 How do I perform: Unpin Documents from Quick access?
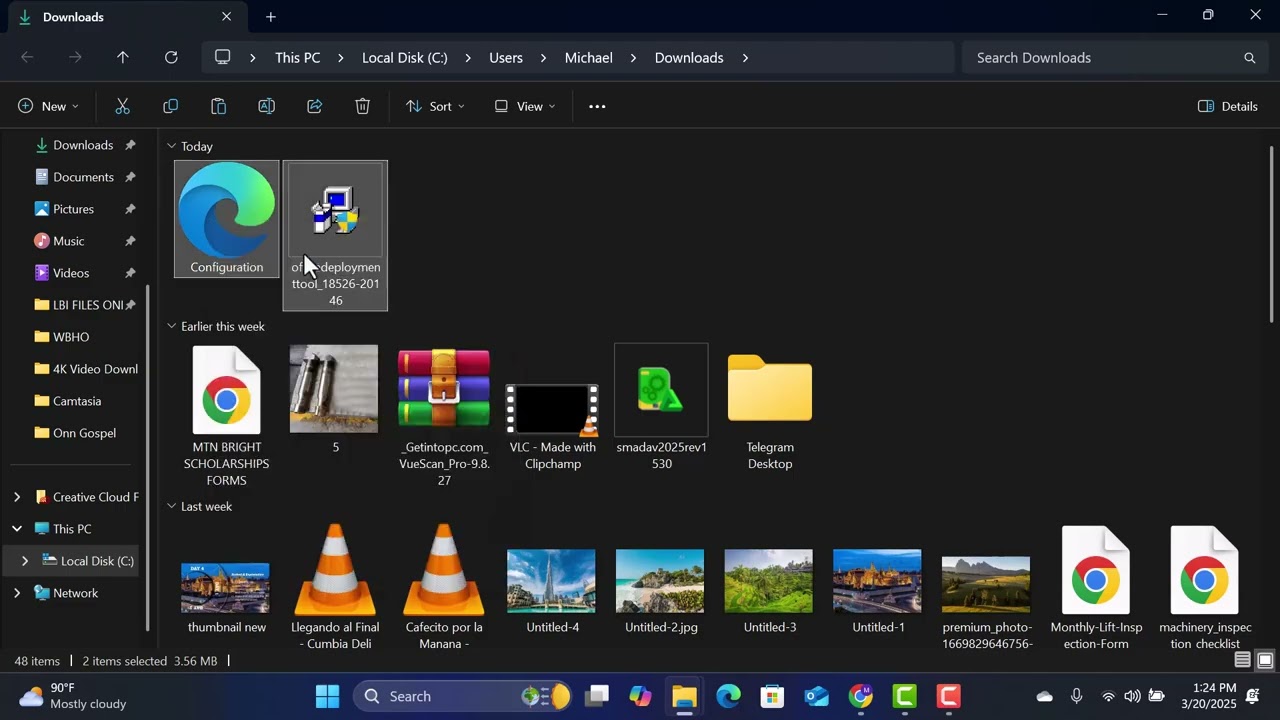(x=130, y=177)
